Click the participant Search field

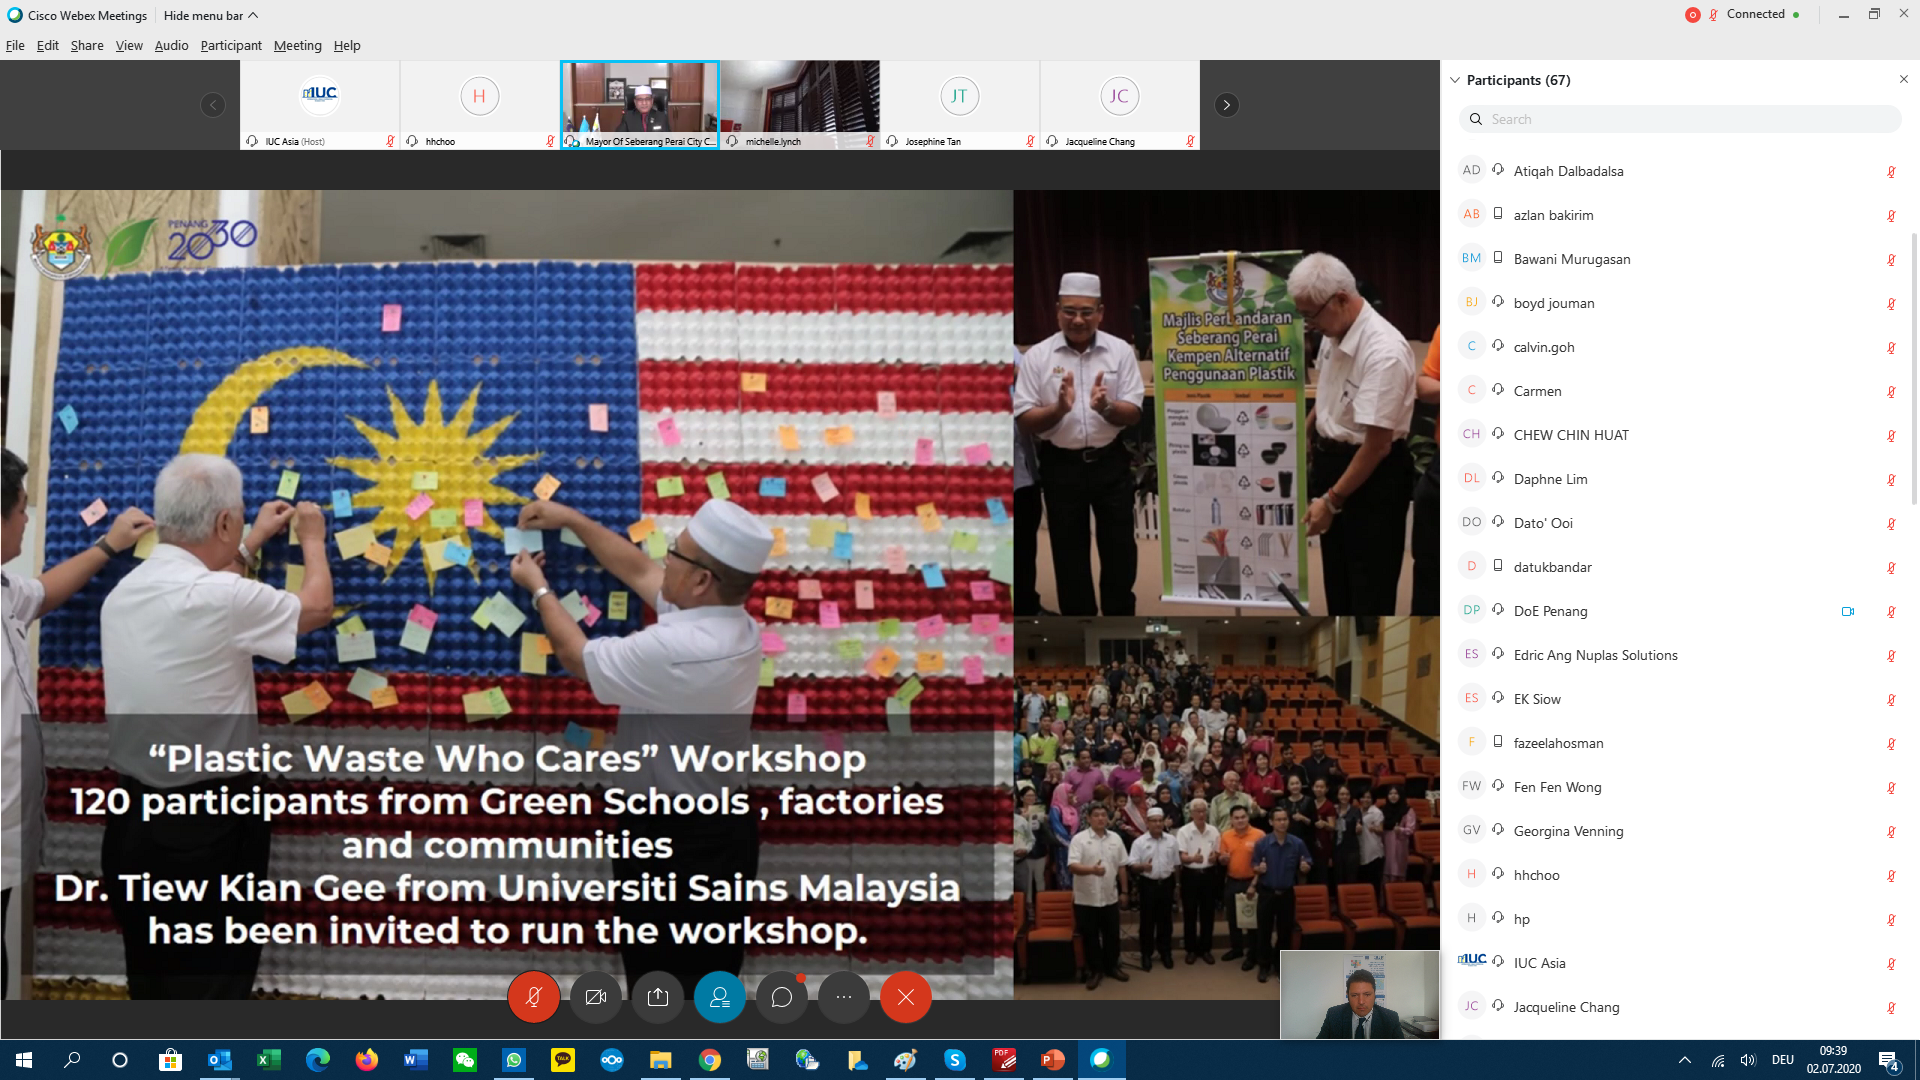point(1680,119)
